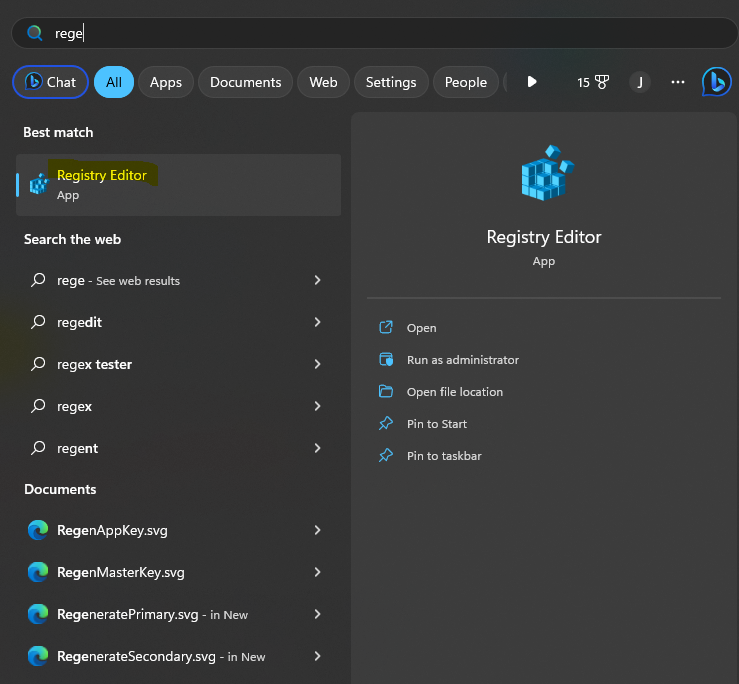739x684 pixels.
Task: Switch to the People filter tab
Action: (x=466, y=82)
